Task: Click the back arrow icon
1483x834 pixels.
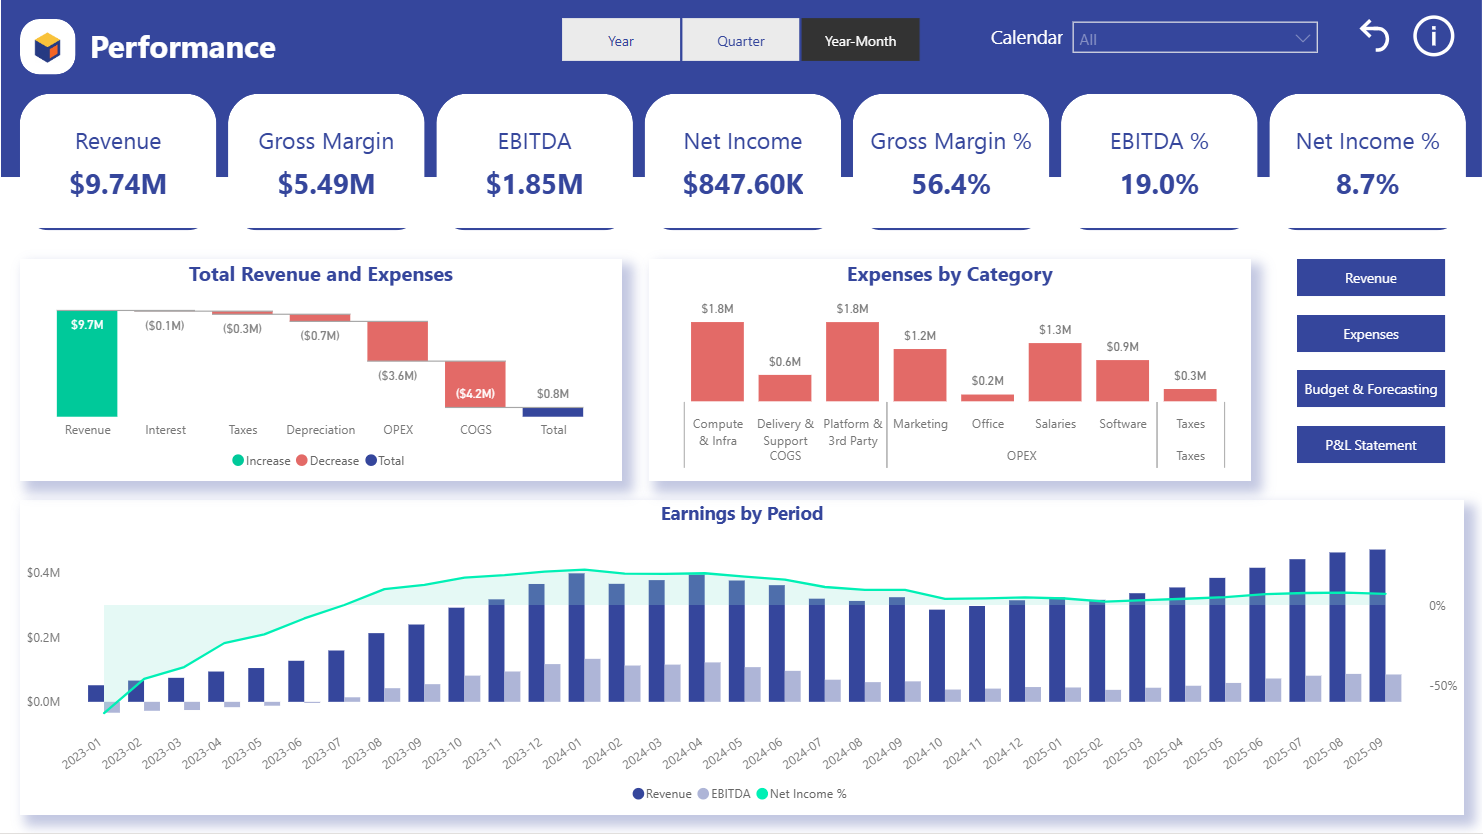Action: [1374, 37]
